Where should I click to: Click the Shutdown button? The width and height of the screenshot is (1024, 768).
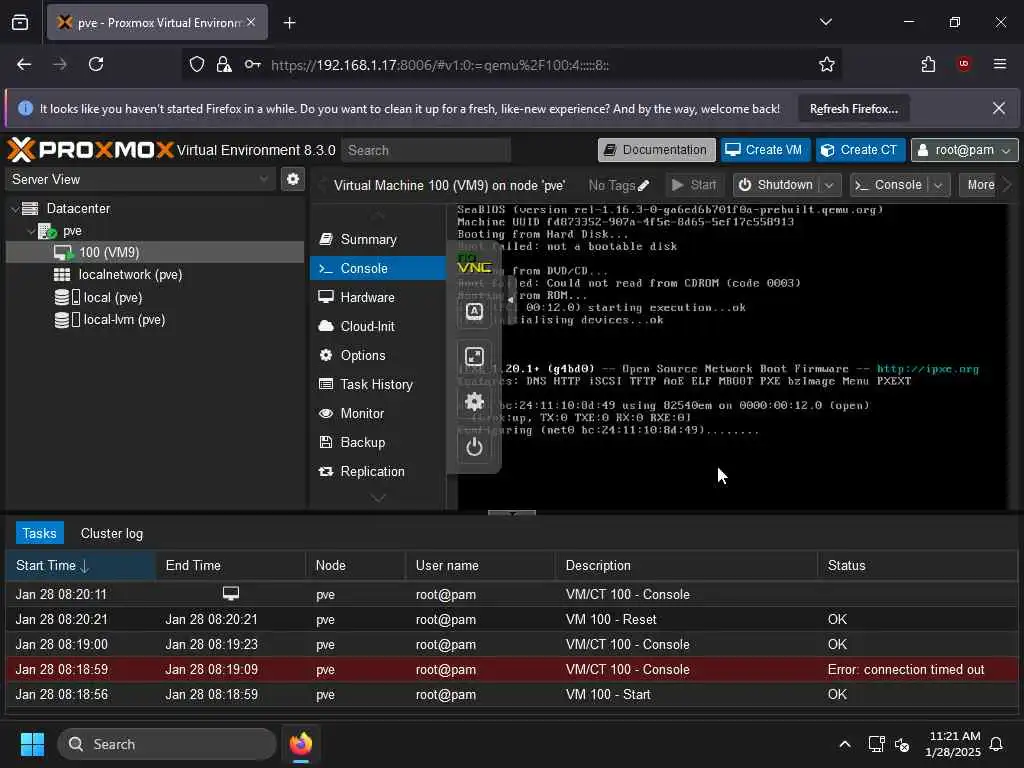tap(776, 185)
